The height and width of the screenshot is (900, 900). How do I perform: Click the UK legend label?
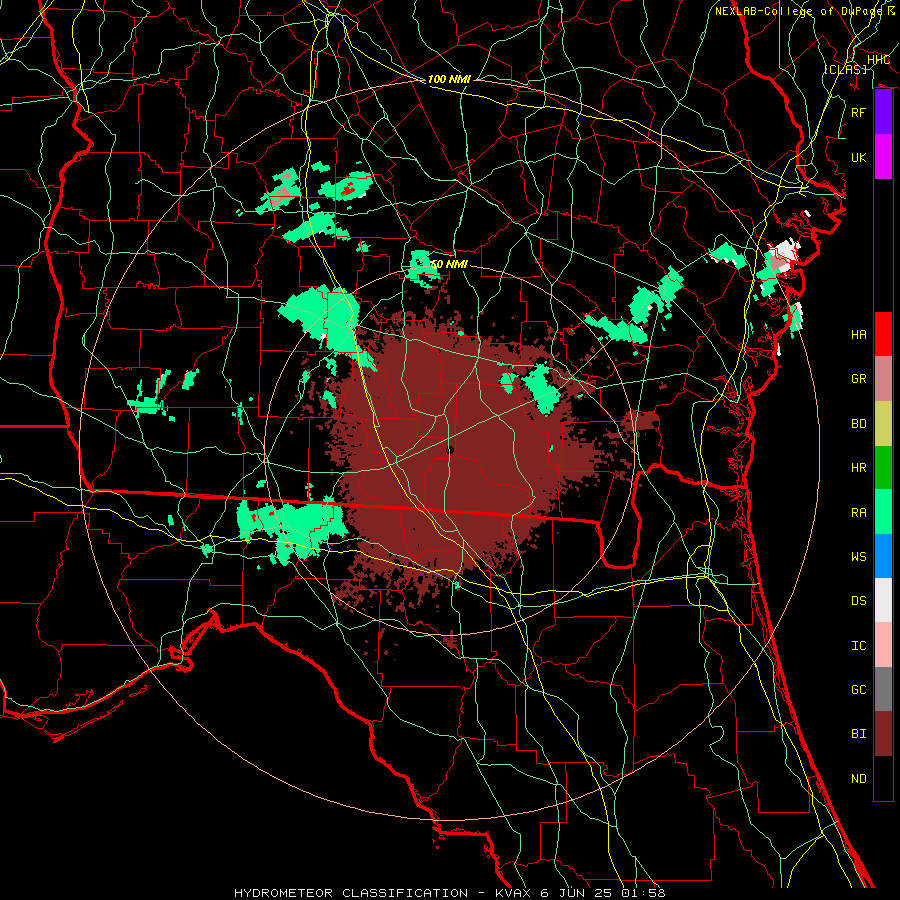coord(859,157)
